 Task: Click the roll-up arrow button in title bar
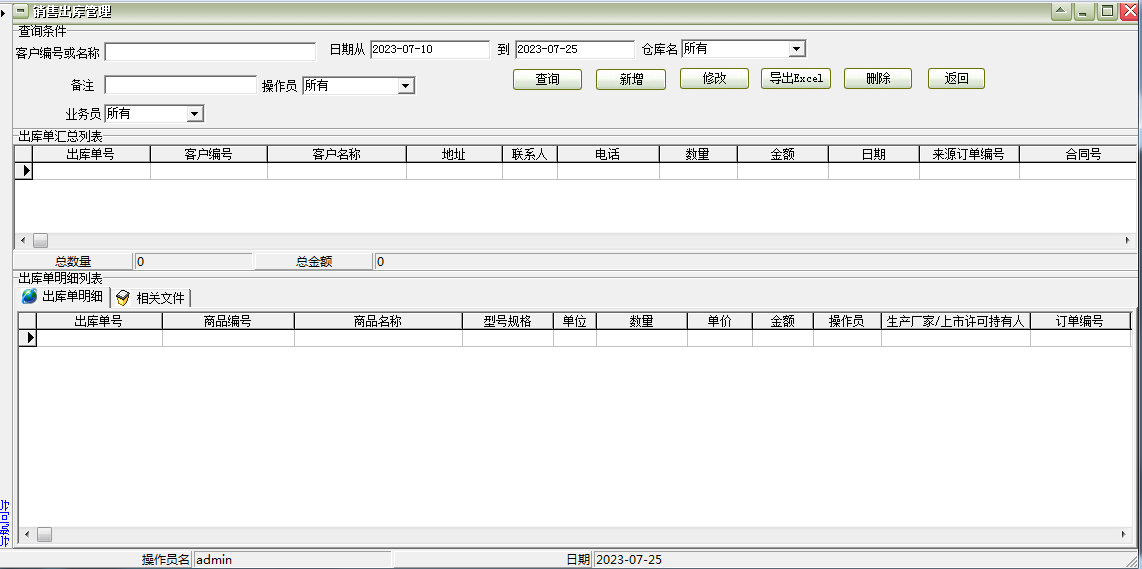pos(1061,12)
